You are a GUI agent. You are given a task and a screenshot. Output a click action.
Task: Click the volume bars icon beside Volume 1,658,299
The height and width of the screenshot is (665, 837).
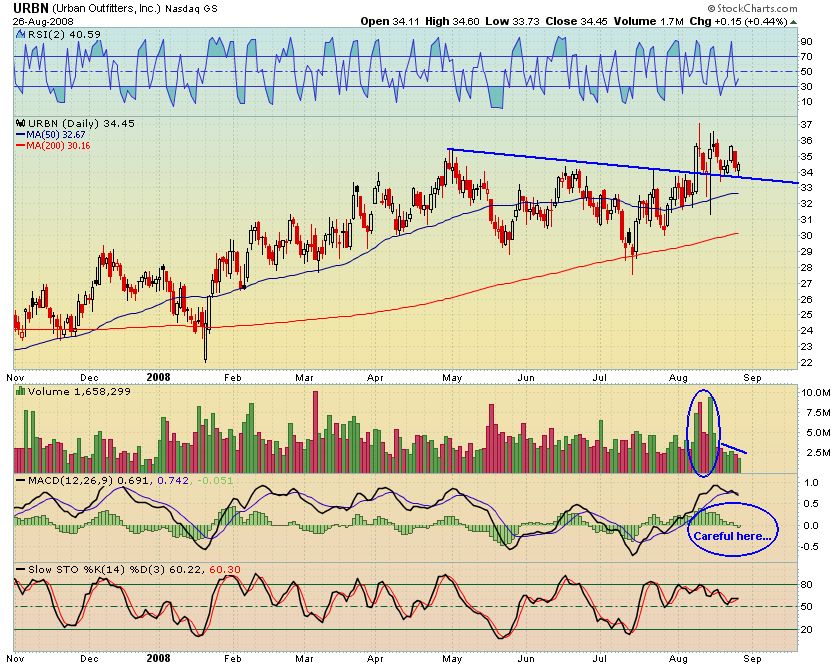point(21,391)
